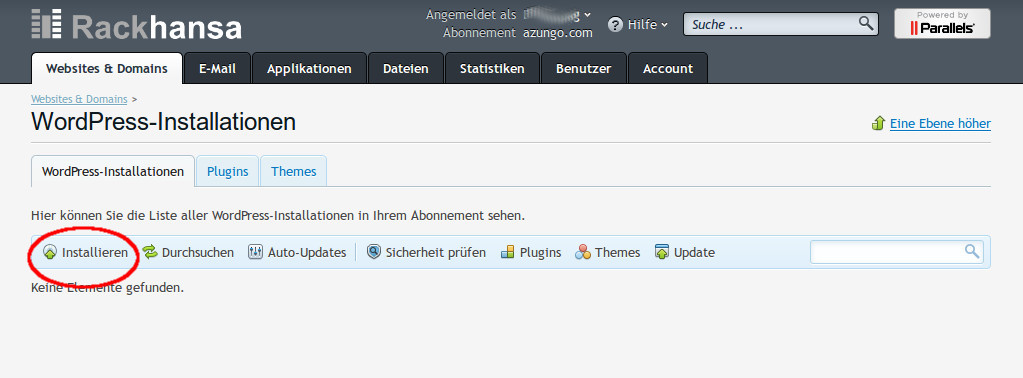Open the Websites & Domains main tab
The width and height of the screenshot is (1023, 378).
(106, 68)
